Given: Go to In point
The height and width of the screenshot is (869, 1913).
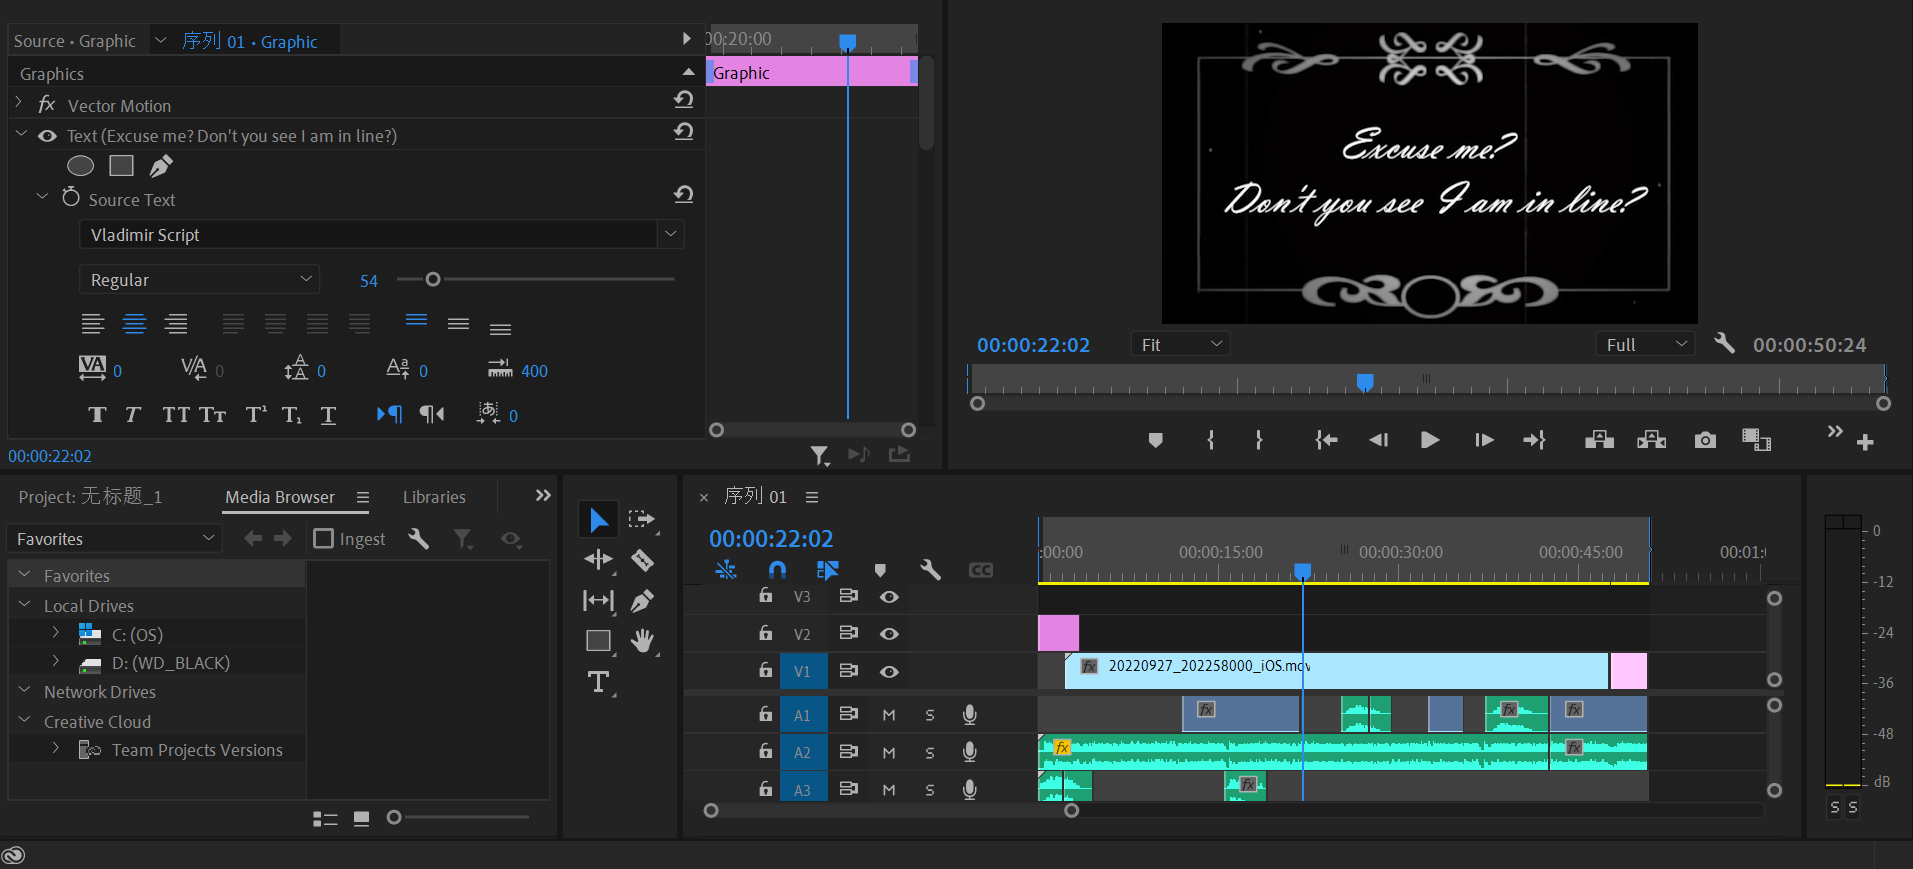Looking at the screenshot, I should point(1326,440).
